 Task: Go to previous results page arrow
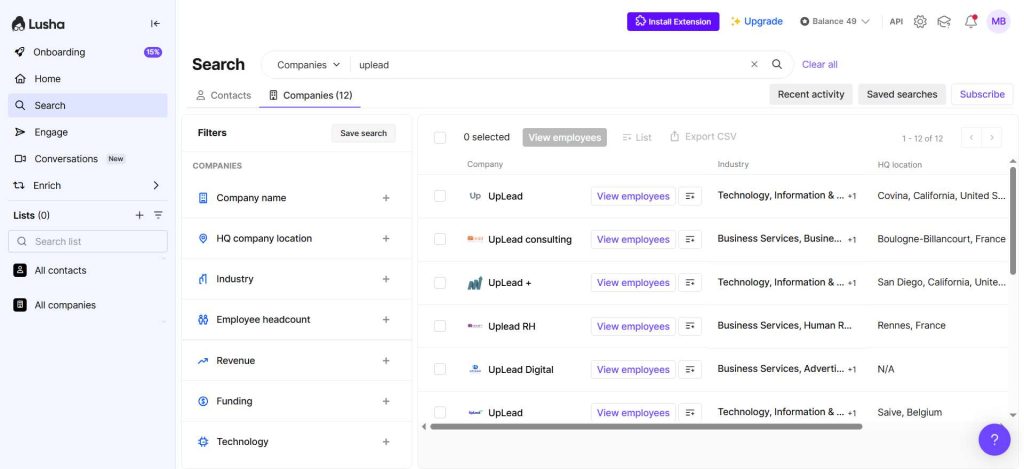tap(971, 138)
